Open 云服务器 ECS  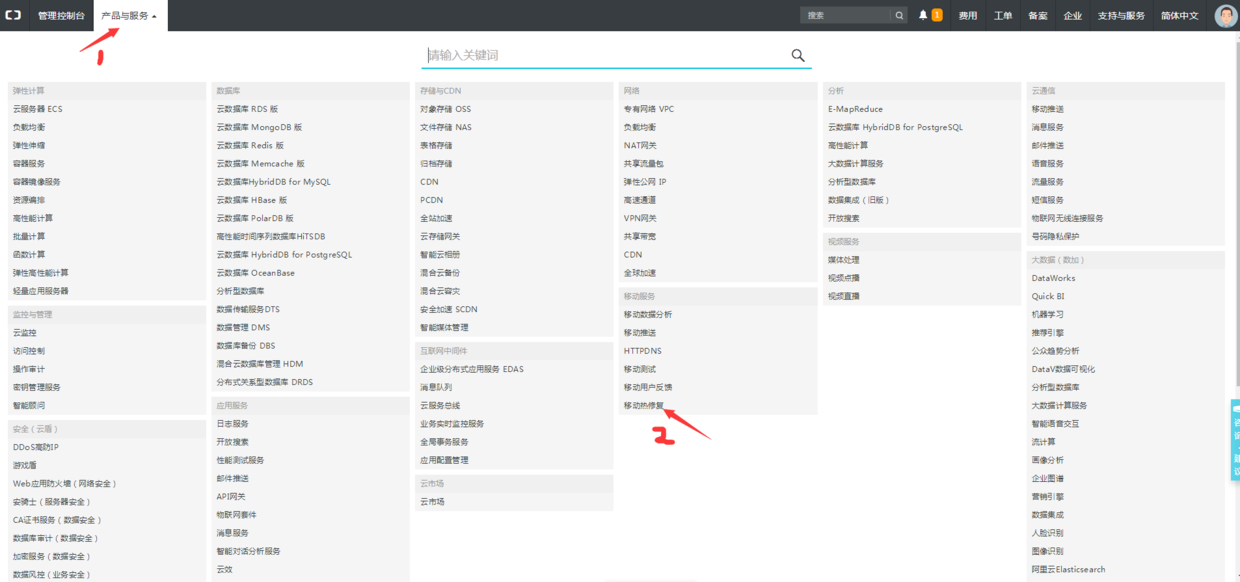(38, 109)
